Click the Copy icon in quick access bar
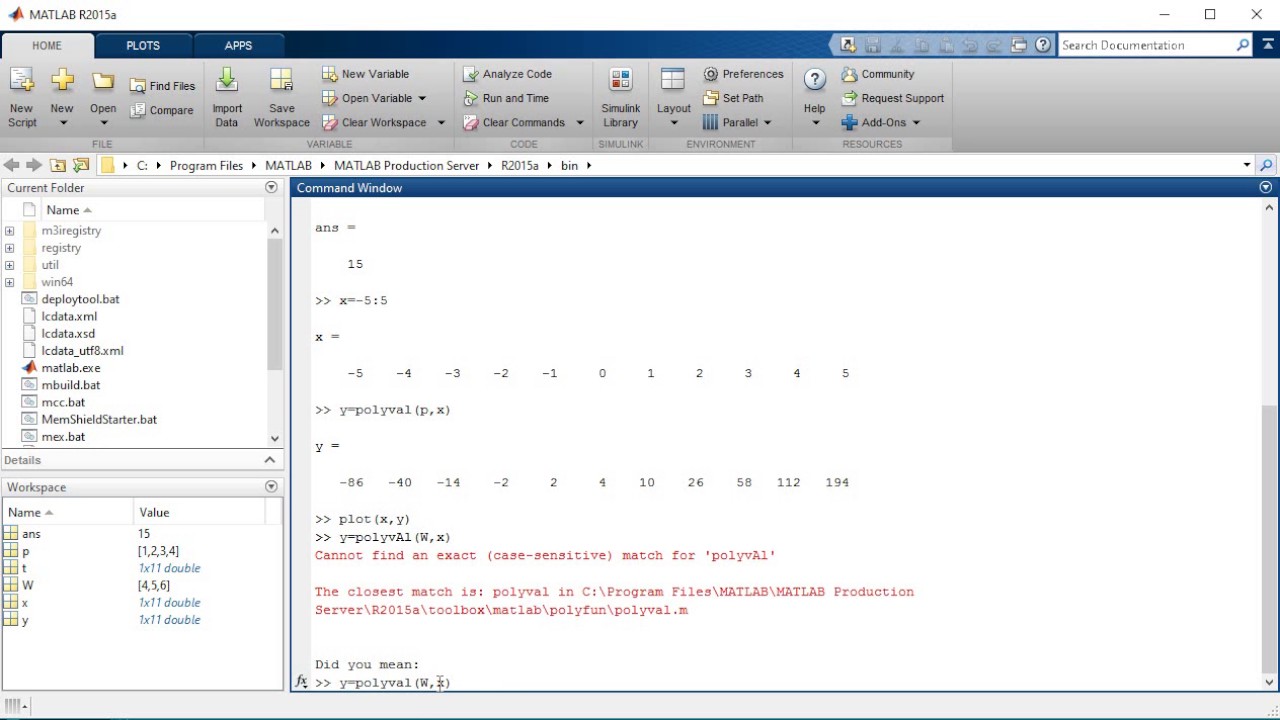This screenshot has height=720, width=1280. click(921, 45)
